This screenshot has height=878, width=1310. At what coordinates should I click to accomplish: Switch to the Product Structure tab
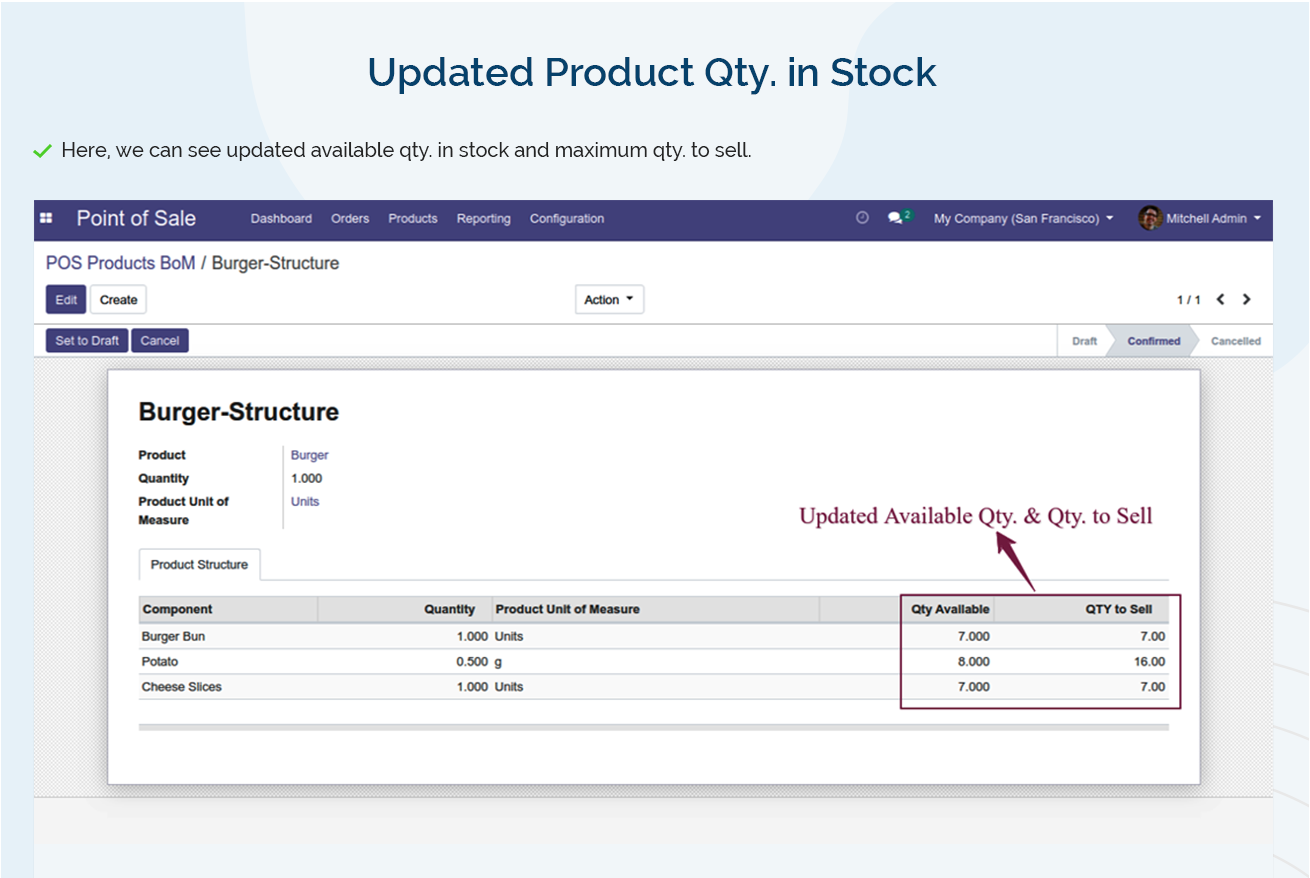coord(199,565)
